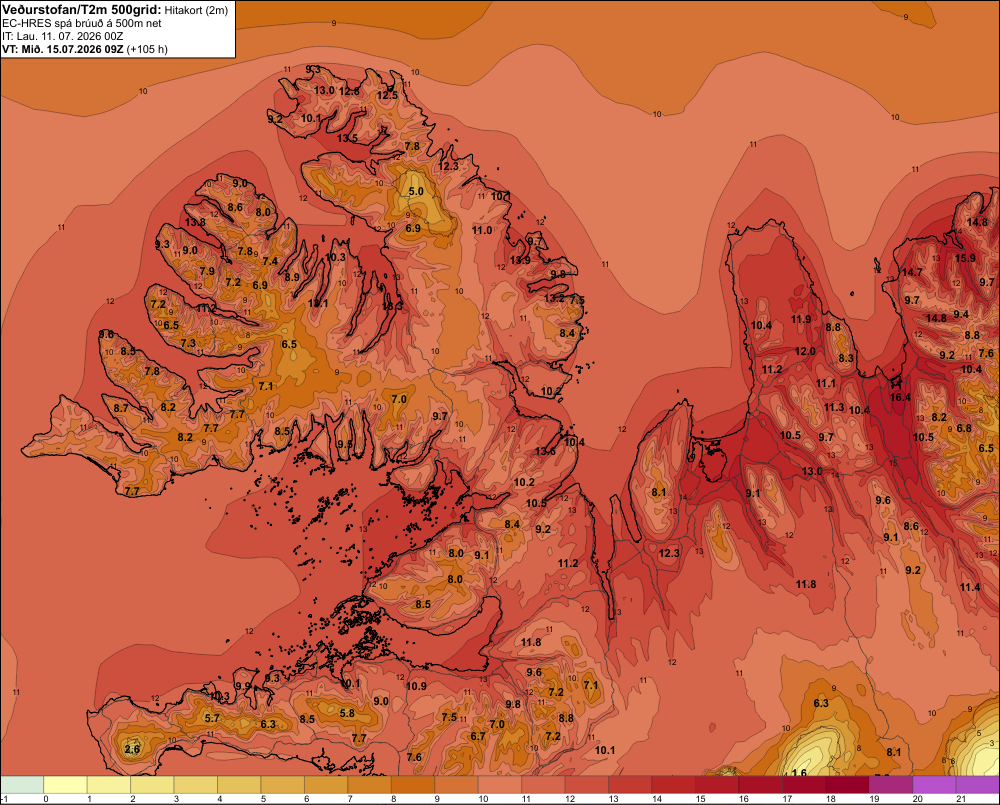Viewport: 1000px width, 805px height.
Task: Select the 5.0 temperature value on the map
Action: pyautogui.click(x=416, y=191)
